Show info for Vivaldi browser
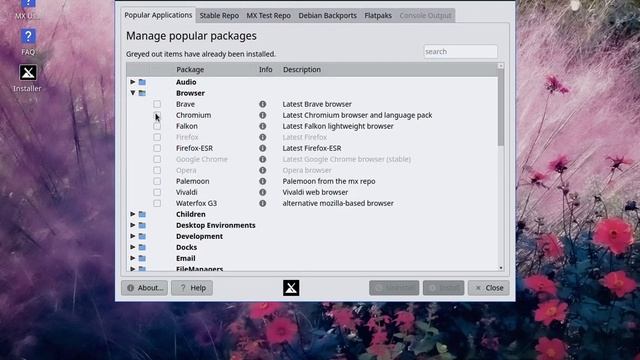 coord(262,192)
